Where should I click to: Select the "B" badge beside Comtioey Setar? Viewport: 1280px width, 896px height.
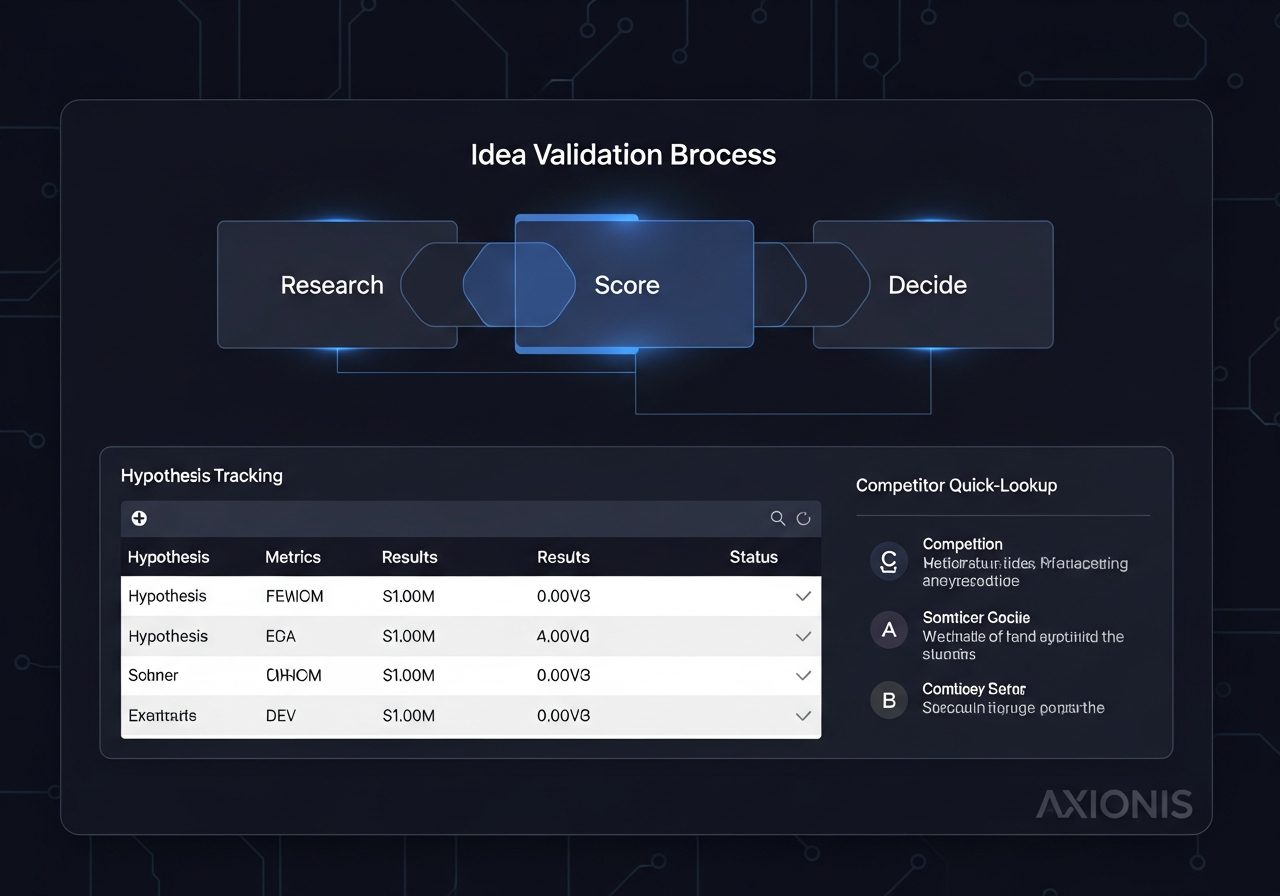(x=889, y=700)
